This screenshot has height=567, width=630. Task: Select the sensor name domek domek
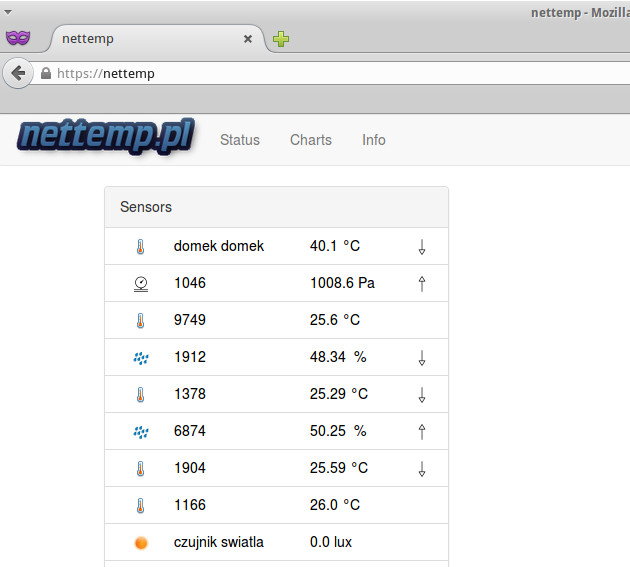pos(219,246)
